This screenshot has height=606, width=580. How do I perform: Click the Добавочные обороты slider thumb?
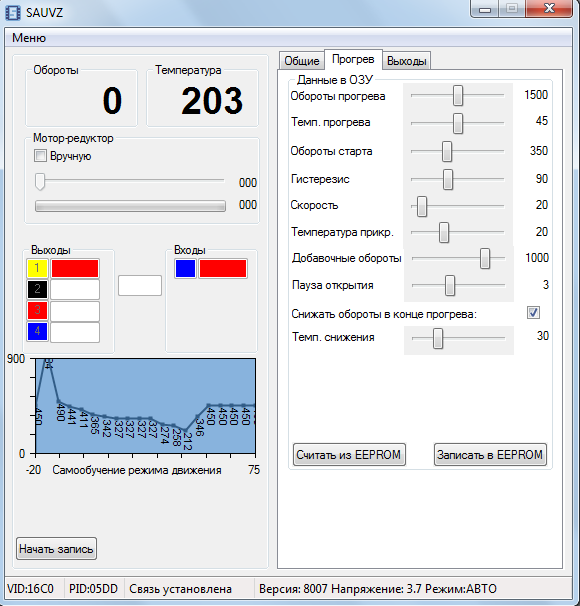[x=485, y=259]
